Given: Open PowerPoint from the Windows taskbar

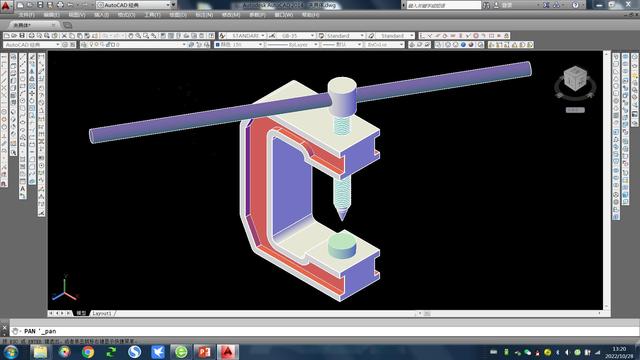Looking at the screenshot, I should pyautogui.click(x=204, y=351).
